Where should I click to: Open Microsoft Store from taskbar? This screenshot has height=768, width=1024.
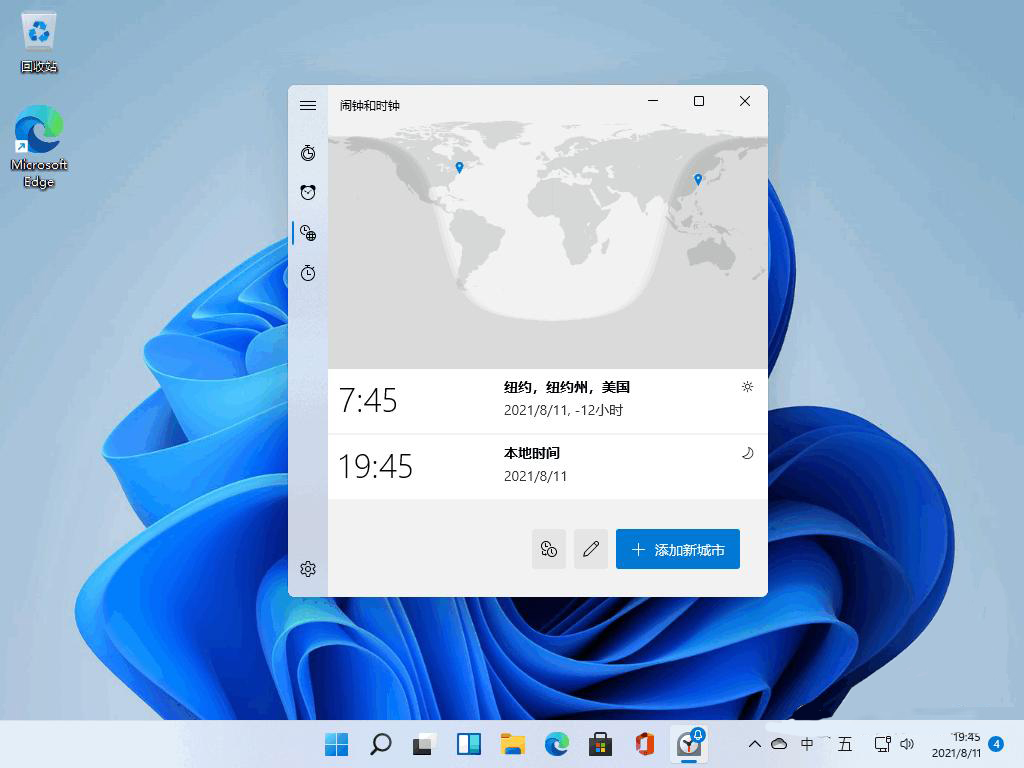(600, 744)
